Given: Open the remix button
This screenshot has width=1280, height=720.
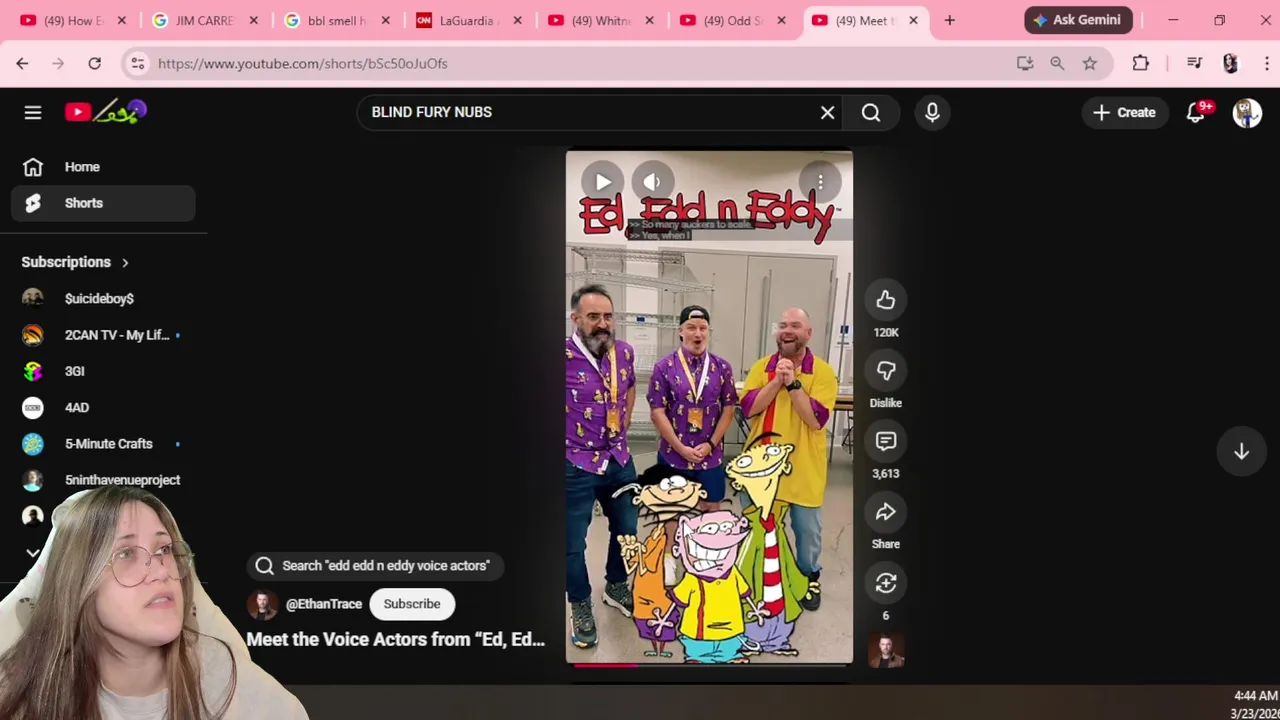Looking at the screenshot, I should click(x=886, y=583).
